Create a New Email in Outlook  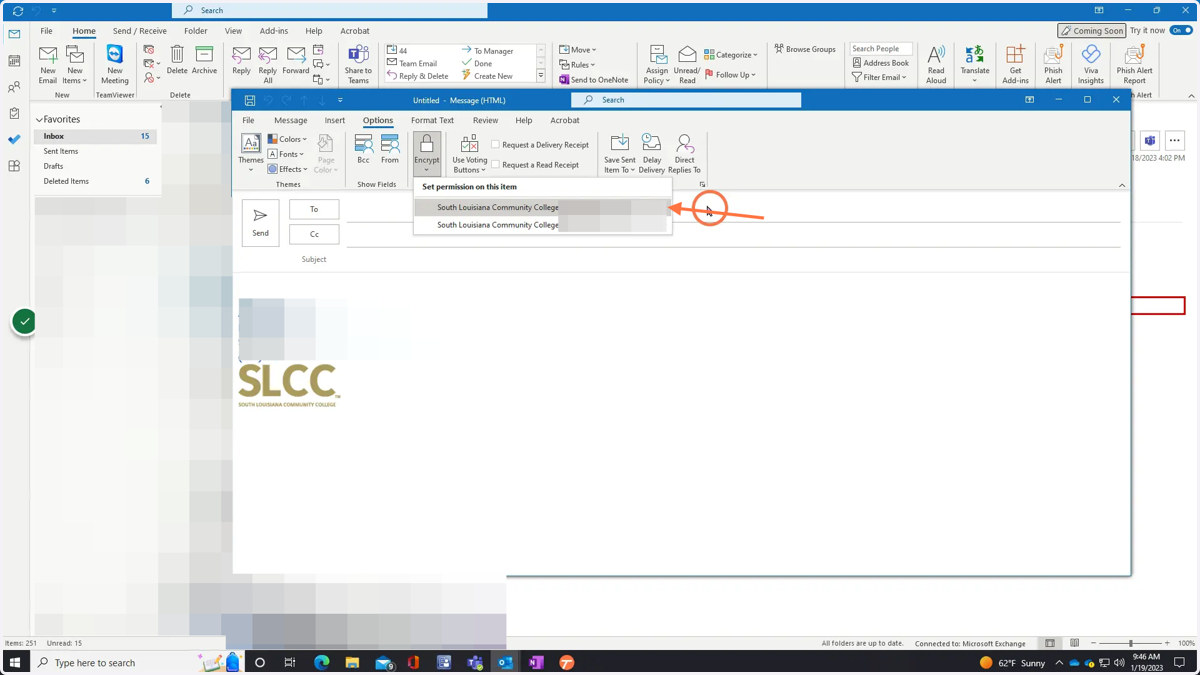click(48, 65)
